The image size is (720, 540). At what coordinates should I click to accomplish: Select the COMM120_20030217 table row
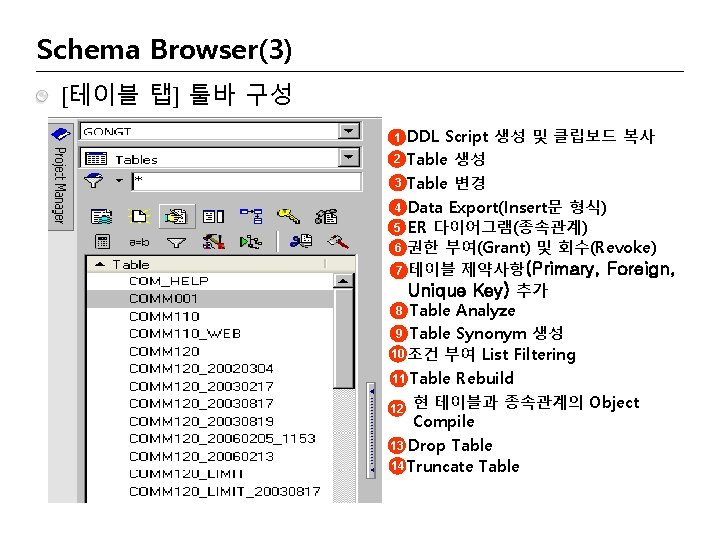(210, 387)
